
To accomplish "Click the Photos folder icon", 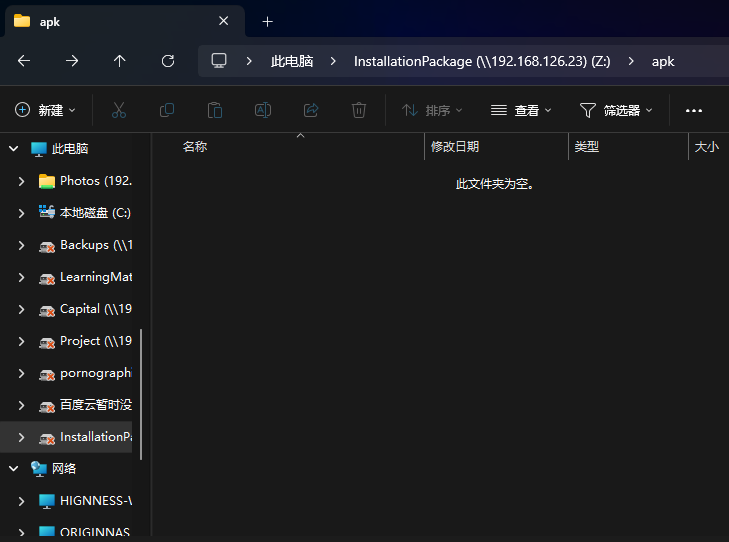I will 46,181.
